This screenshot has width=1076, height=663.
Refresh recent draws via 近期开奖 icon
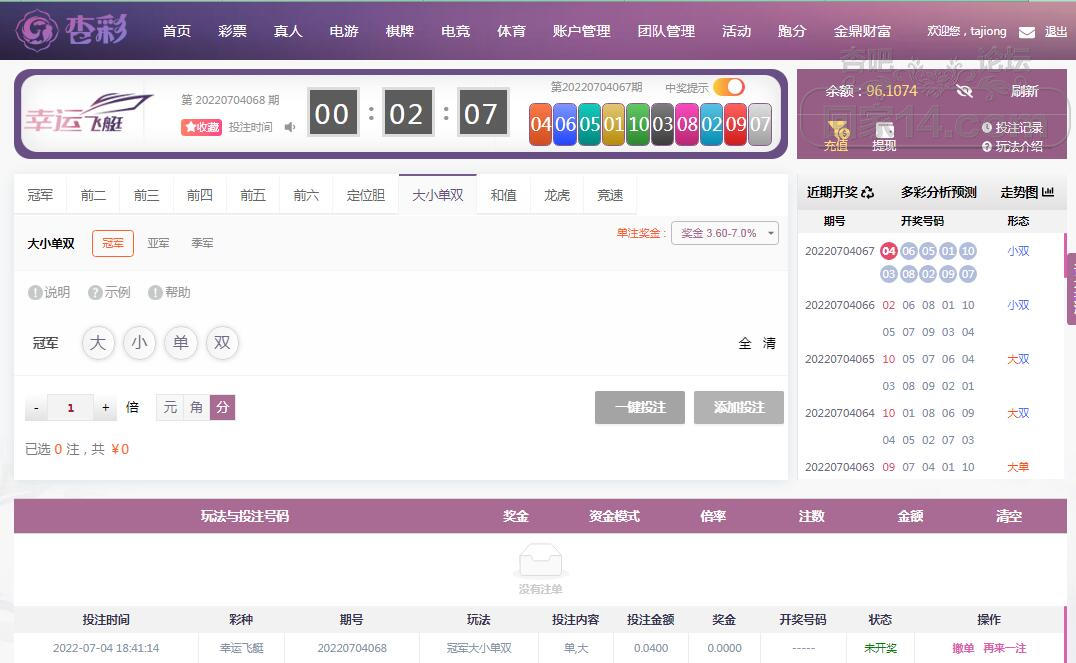pos(867,193)
